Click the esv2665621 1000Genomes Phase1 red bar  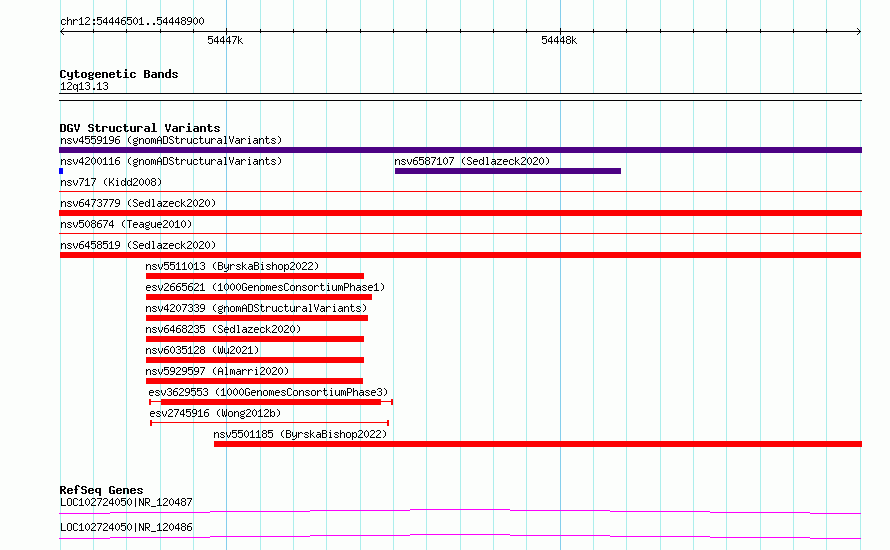[259, 297]
